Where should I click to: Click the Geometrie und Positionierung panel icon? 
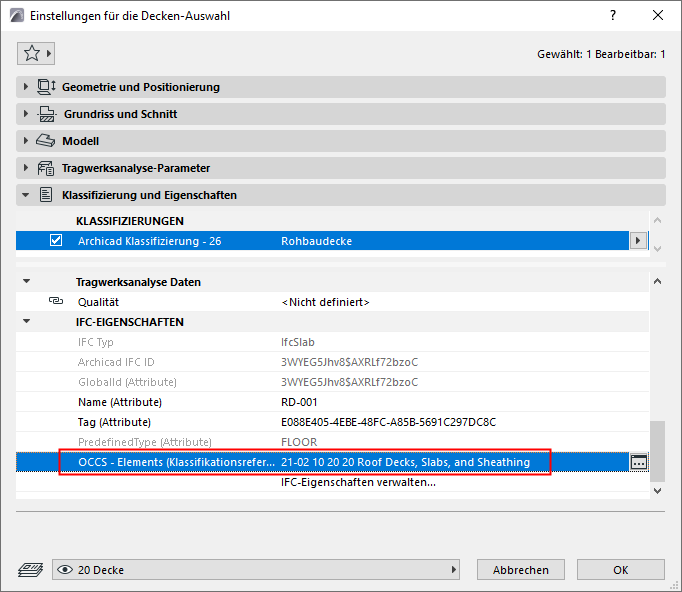coord(46,87)
